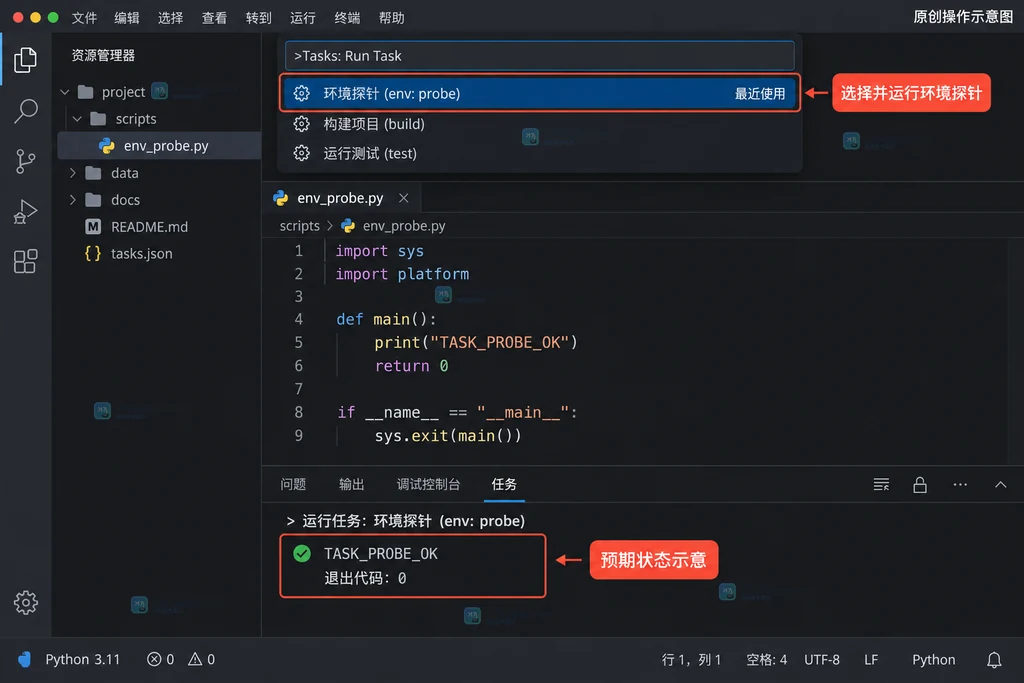Open the 编辑 menu

point(127,18)
